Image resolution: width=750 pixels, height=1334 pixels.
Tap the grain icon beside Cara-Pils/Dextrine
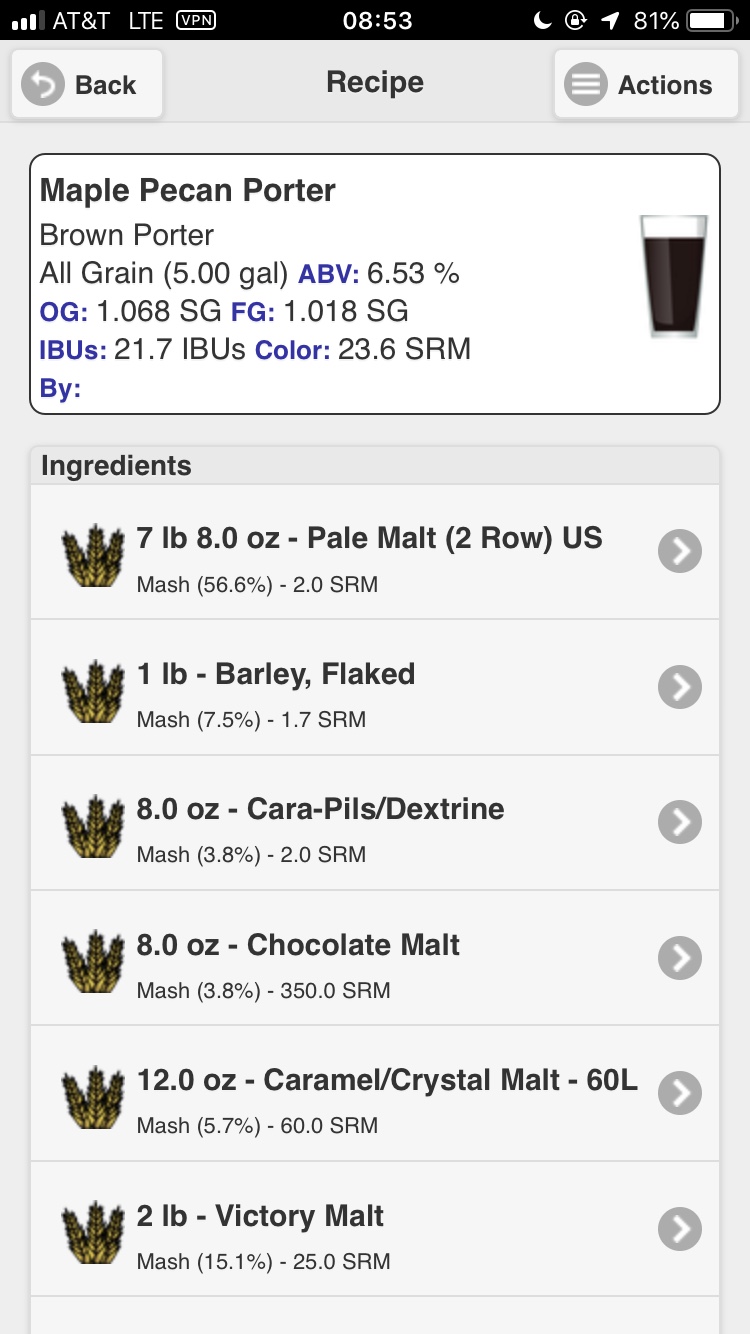pyautogui.click(x=93, y=825)
